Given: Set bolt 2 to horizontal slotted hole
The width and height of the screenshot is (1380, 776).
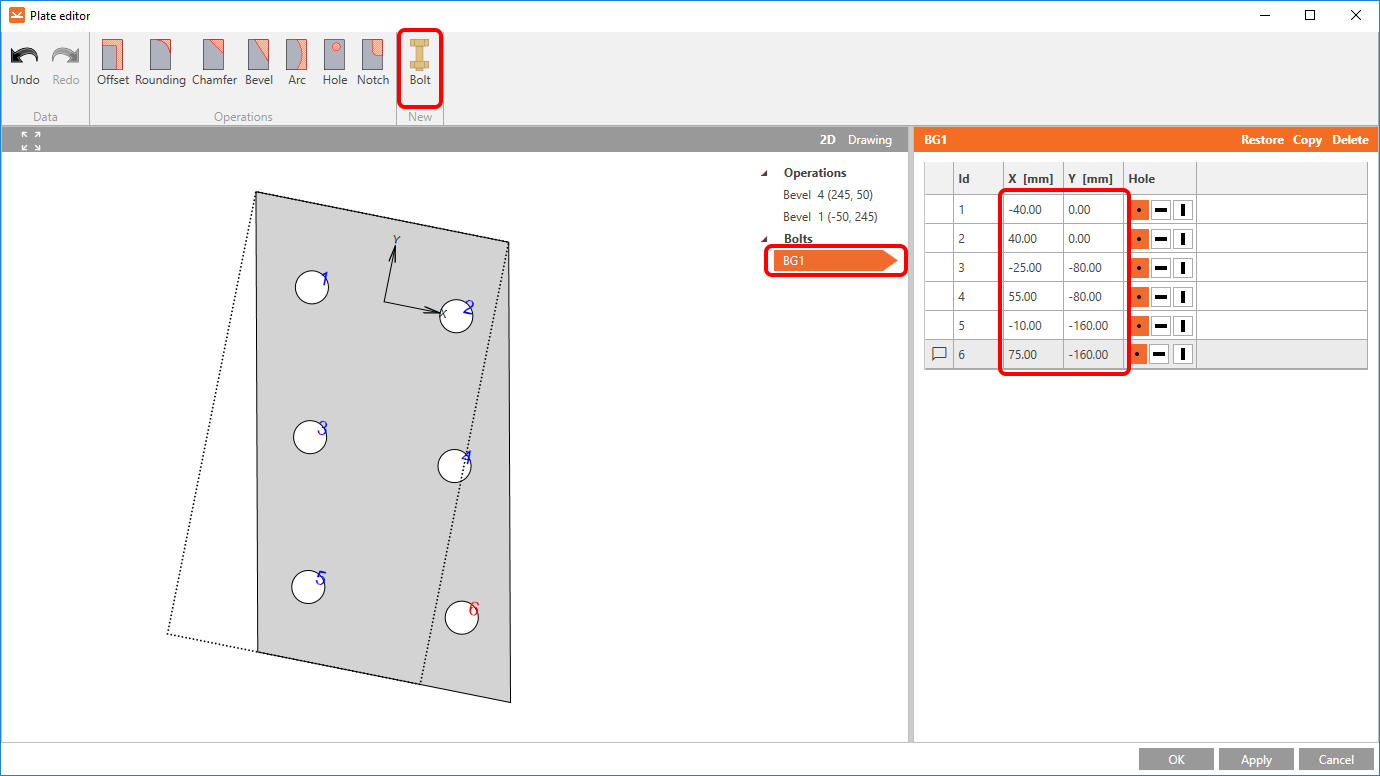Looking at the screenshot, I should (x=1161, y=239).
